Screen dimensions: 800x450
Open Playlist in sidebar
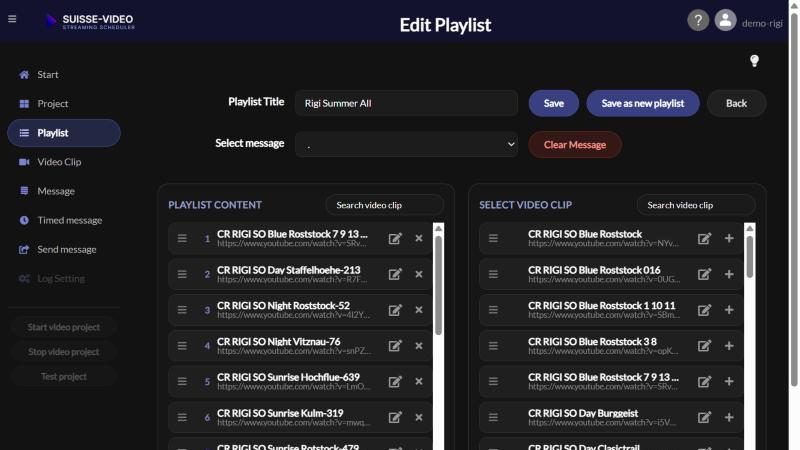64,133
